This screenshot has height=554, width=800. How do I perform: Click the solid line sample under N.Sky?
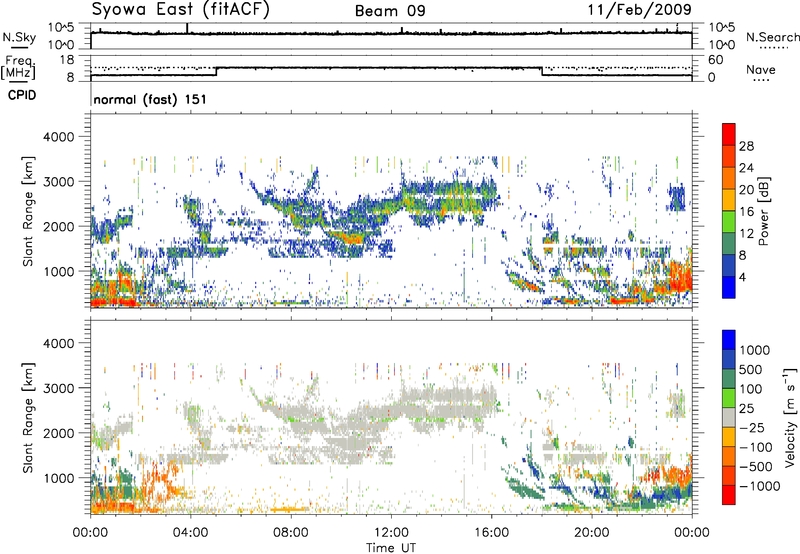click(x=19, y=47)
